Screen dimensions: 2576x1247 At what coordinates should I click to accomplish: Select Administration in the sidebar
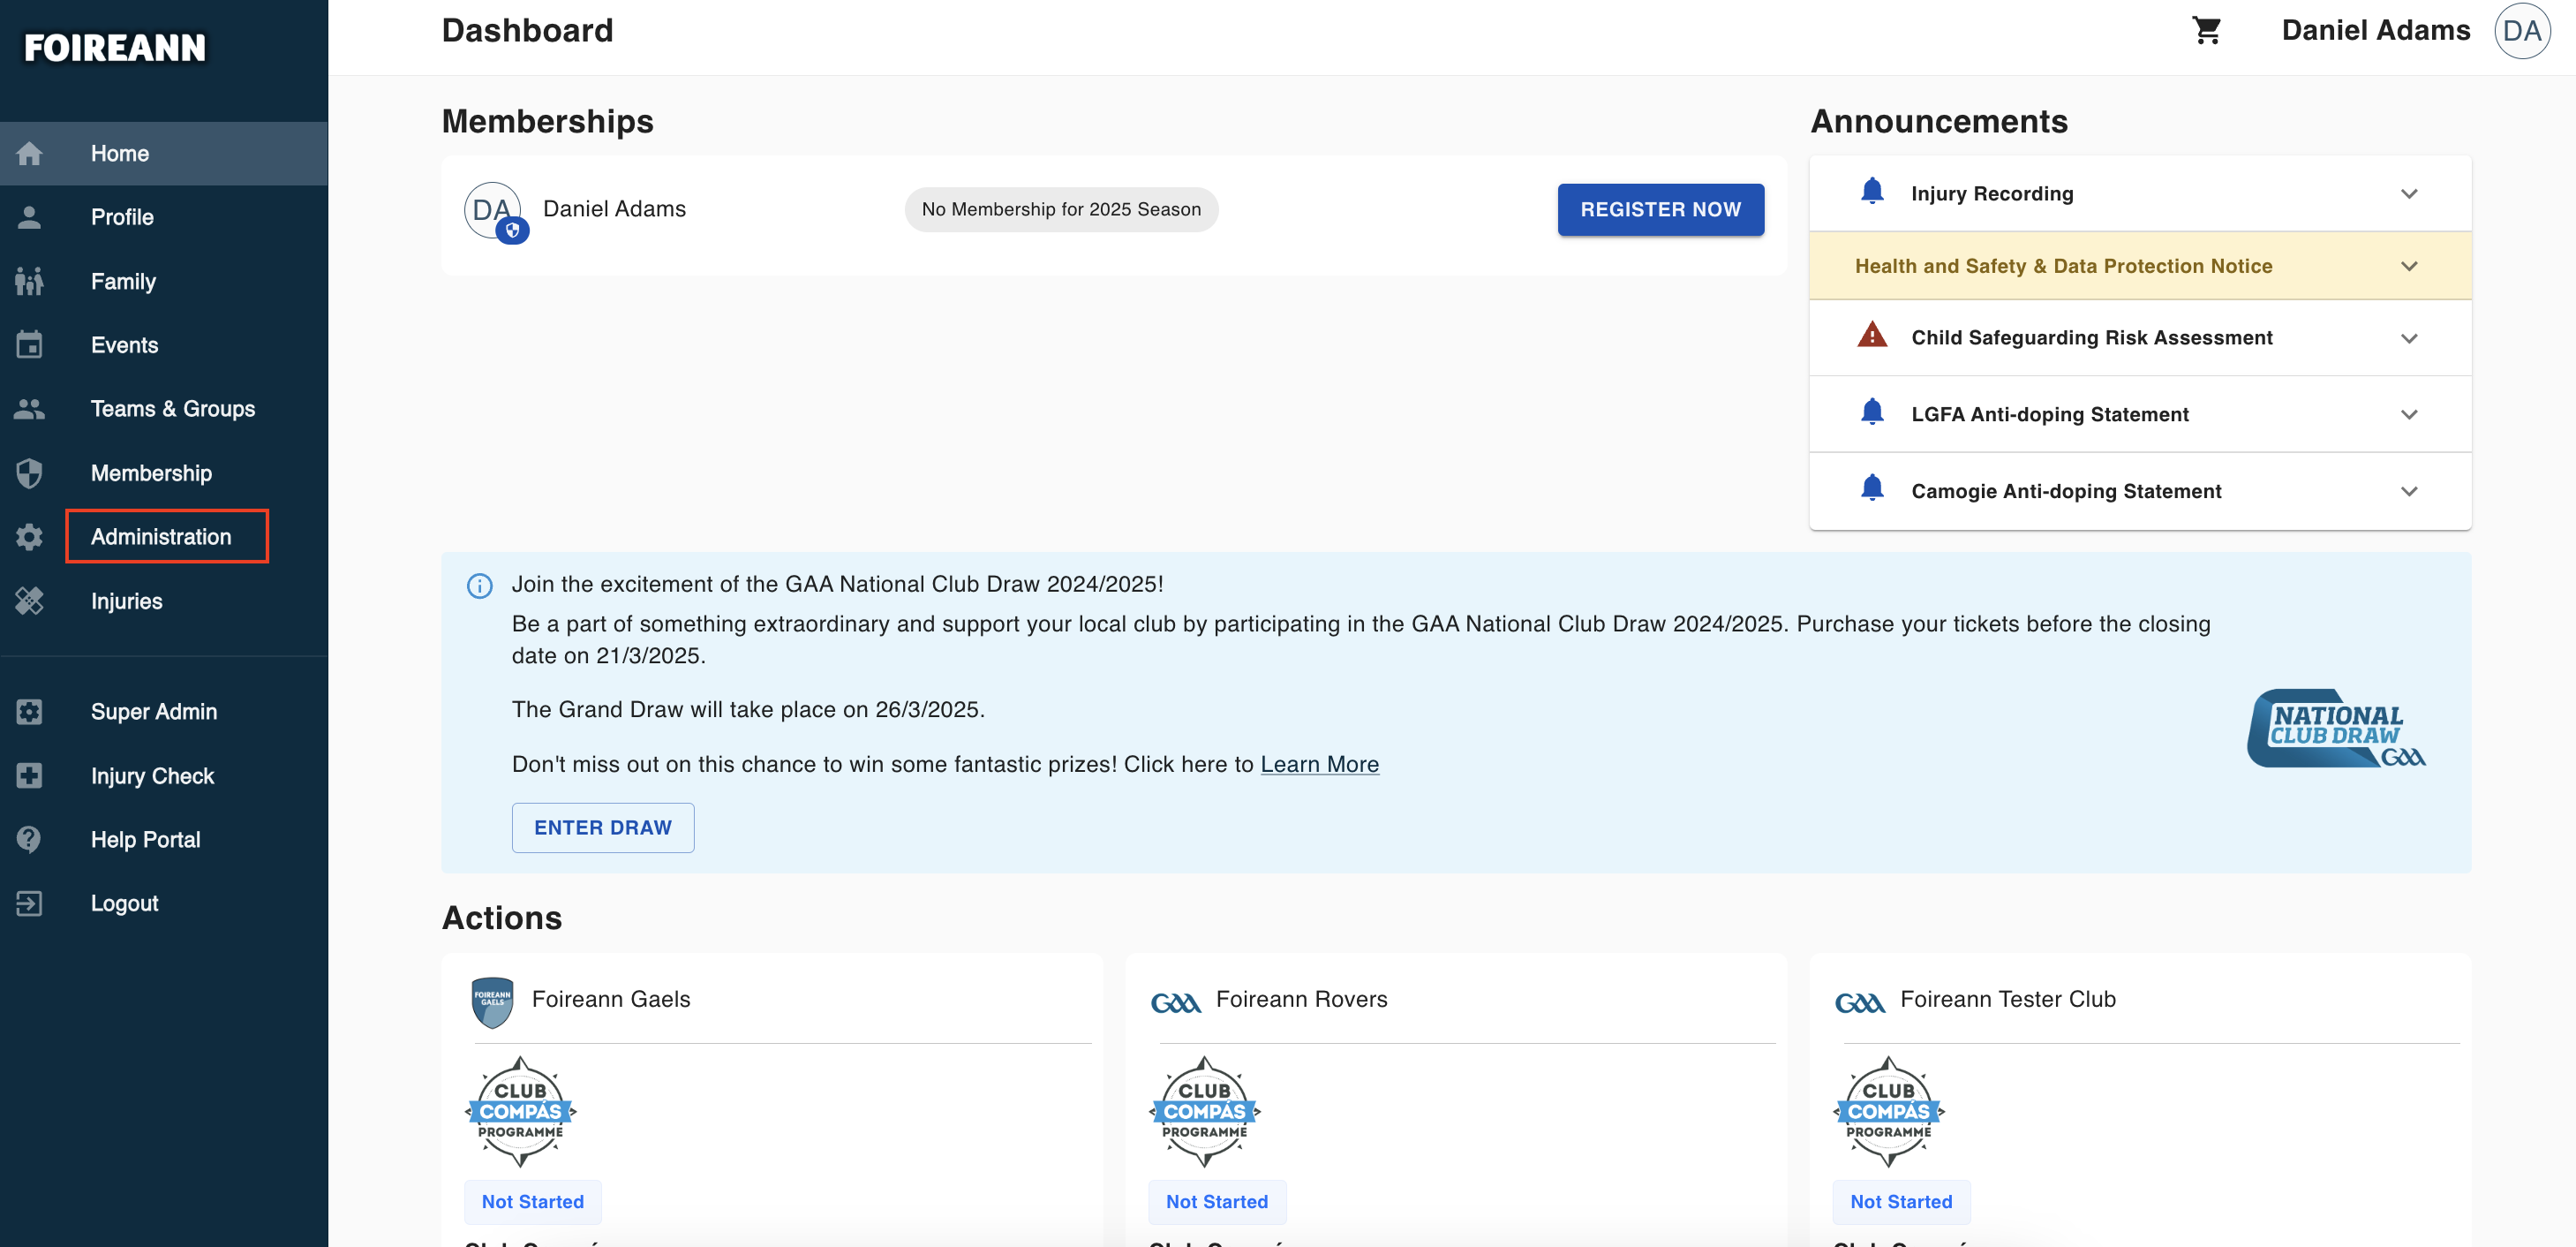pos(164,537)
